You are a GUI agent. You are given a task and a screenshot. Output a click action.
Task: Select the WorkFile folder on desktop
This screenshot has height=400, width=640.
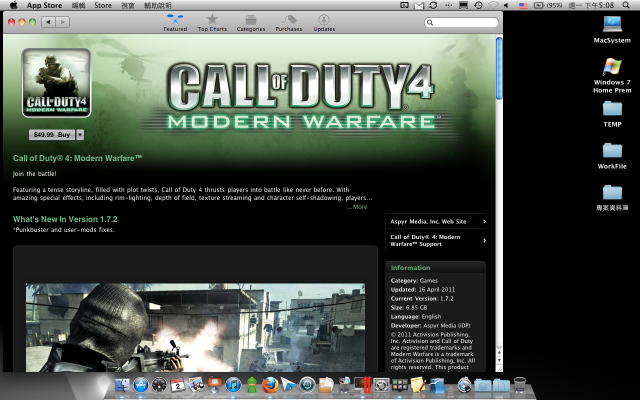(612, 156)
